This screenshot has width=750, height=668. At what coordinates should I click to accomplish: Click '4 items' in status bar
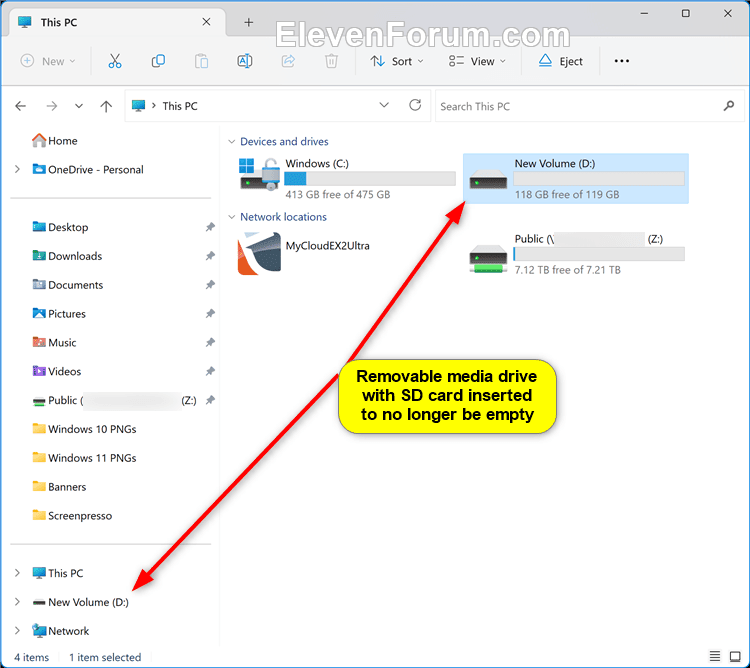(x=32, y=657)
